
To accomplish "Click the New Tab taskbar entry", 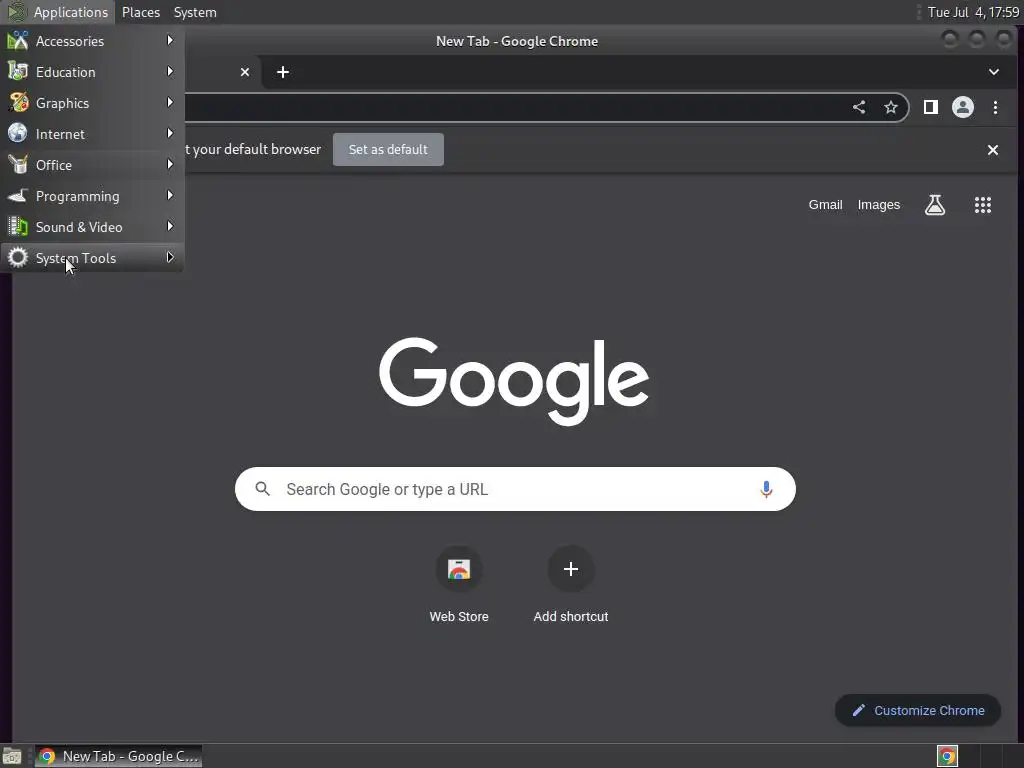I will pos(118,756).
